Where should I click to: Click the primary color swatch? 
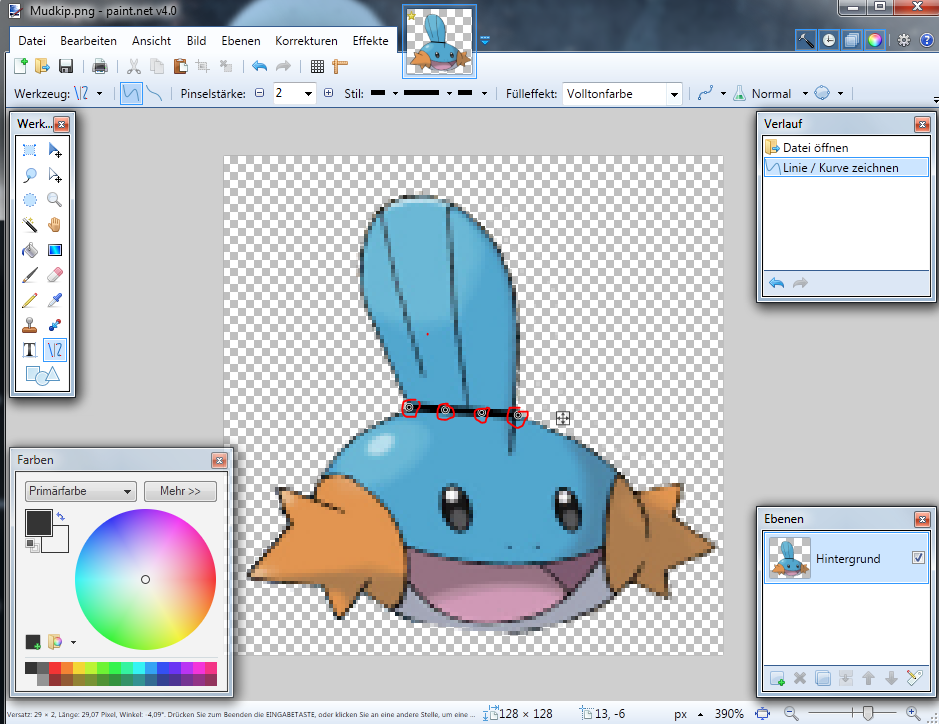click(x=38, y=523)
